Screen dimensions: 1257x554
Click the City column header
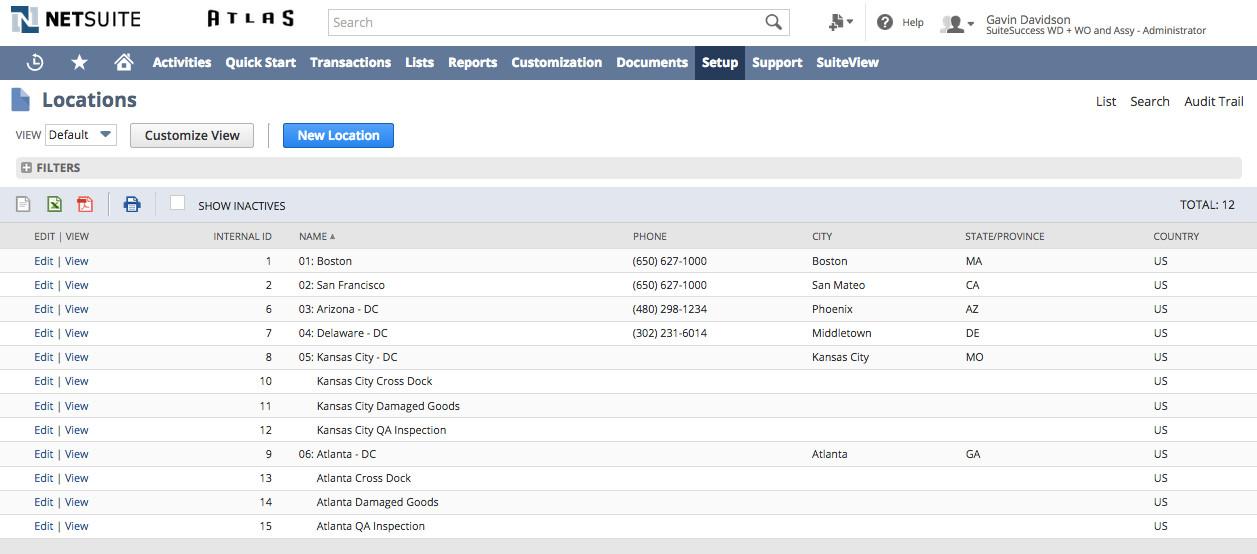822,237
